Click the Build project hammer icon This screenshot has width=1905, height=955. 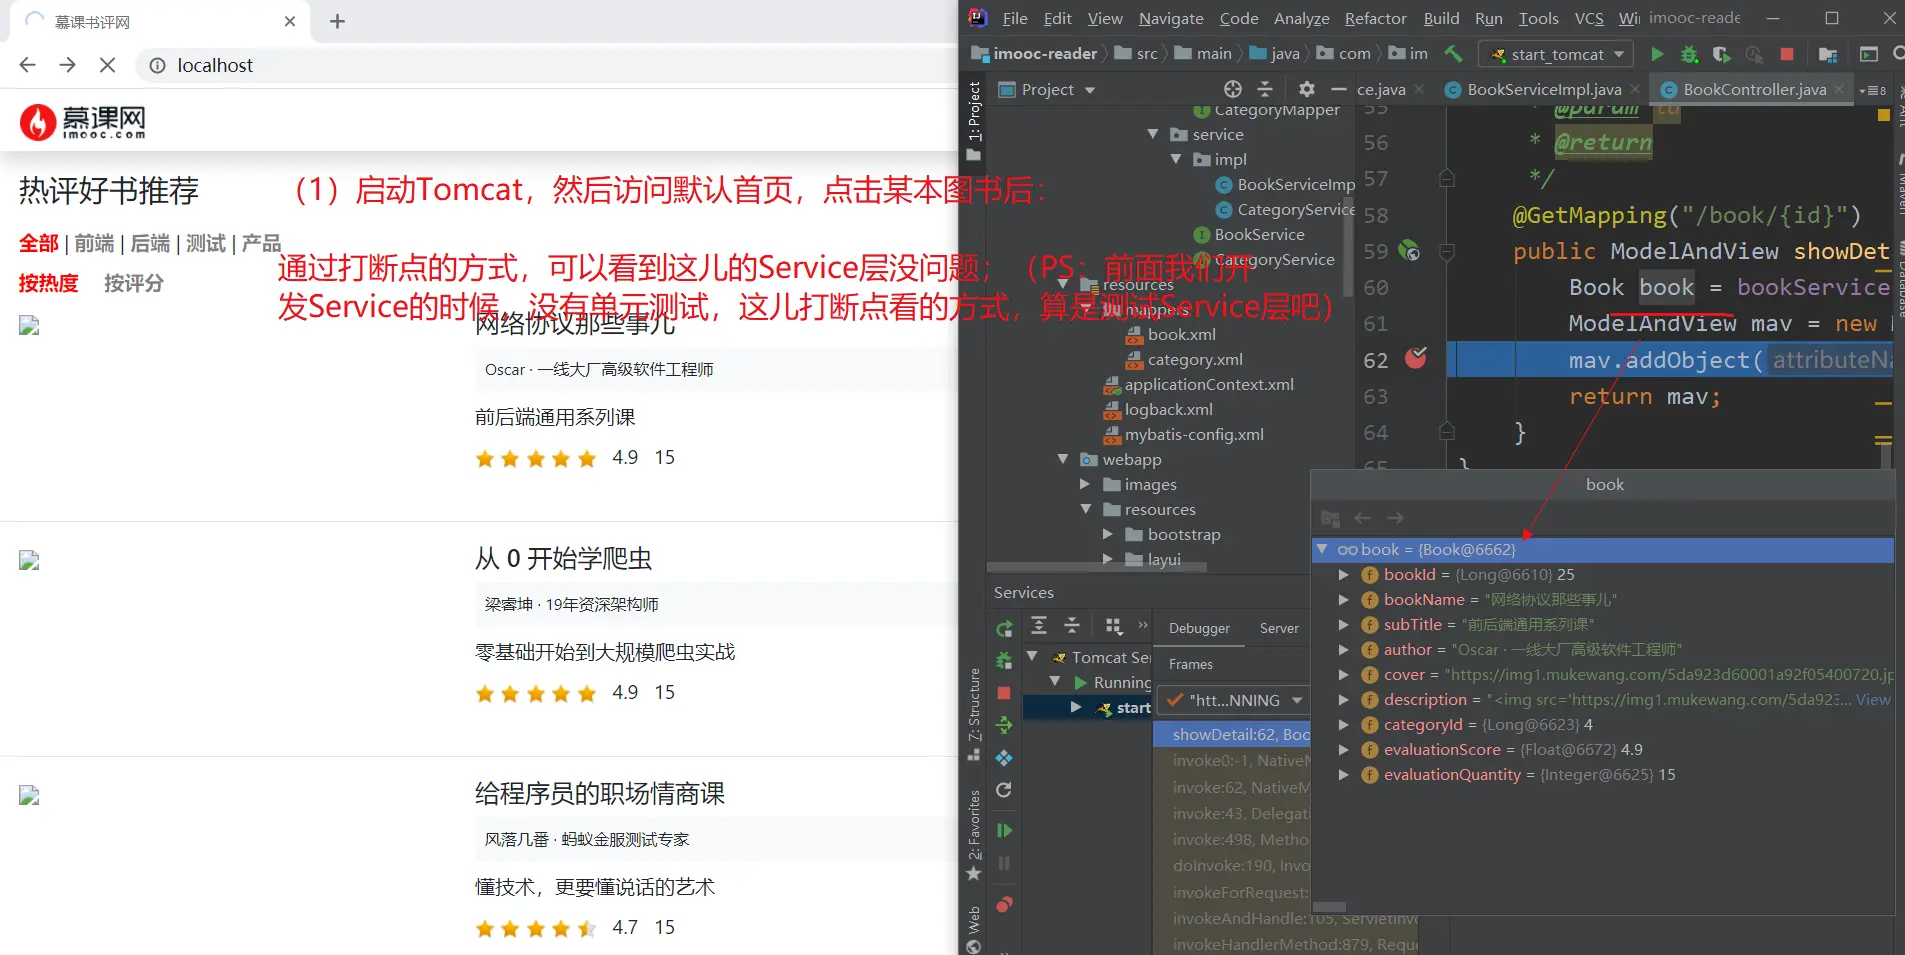click(x=1453, y=54)
